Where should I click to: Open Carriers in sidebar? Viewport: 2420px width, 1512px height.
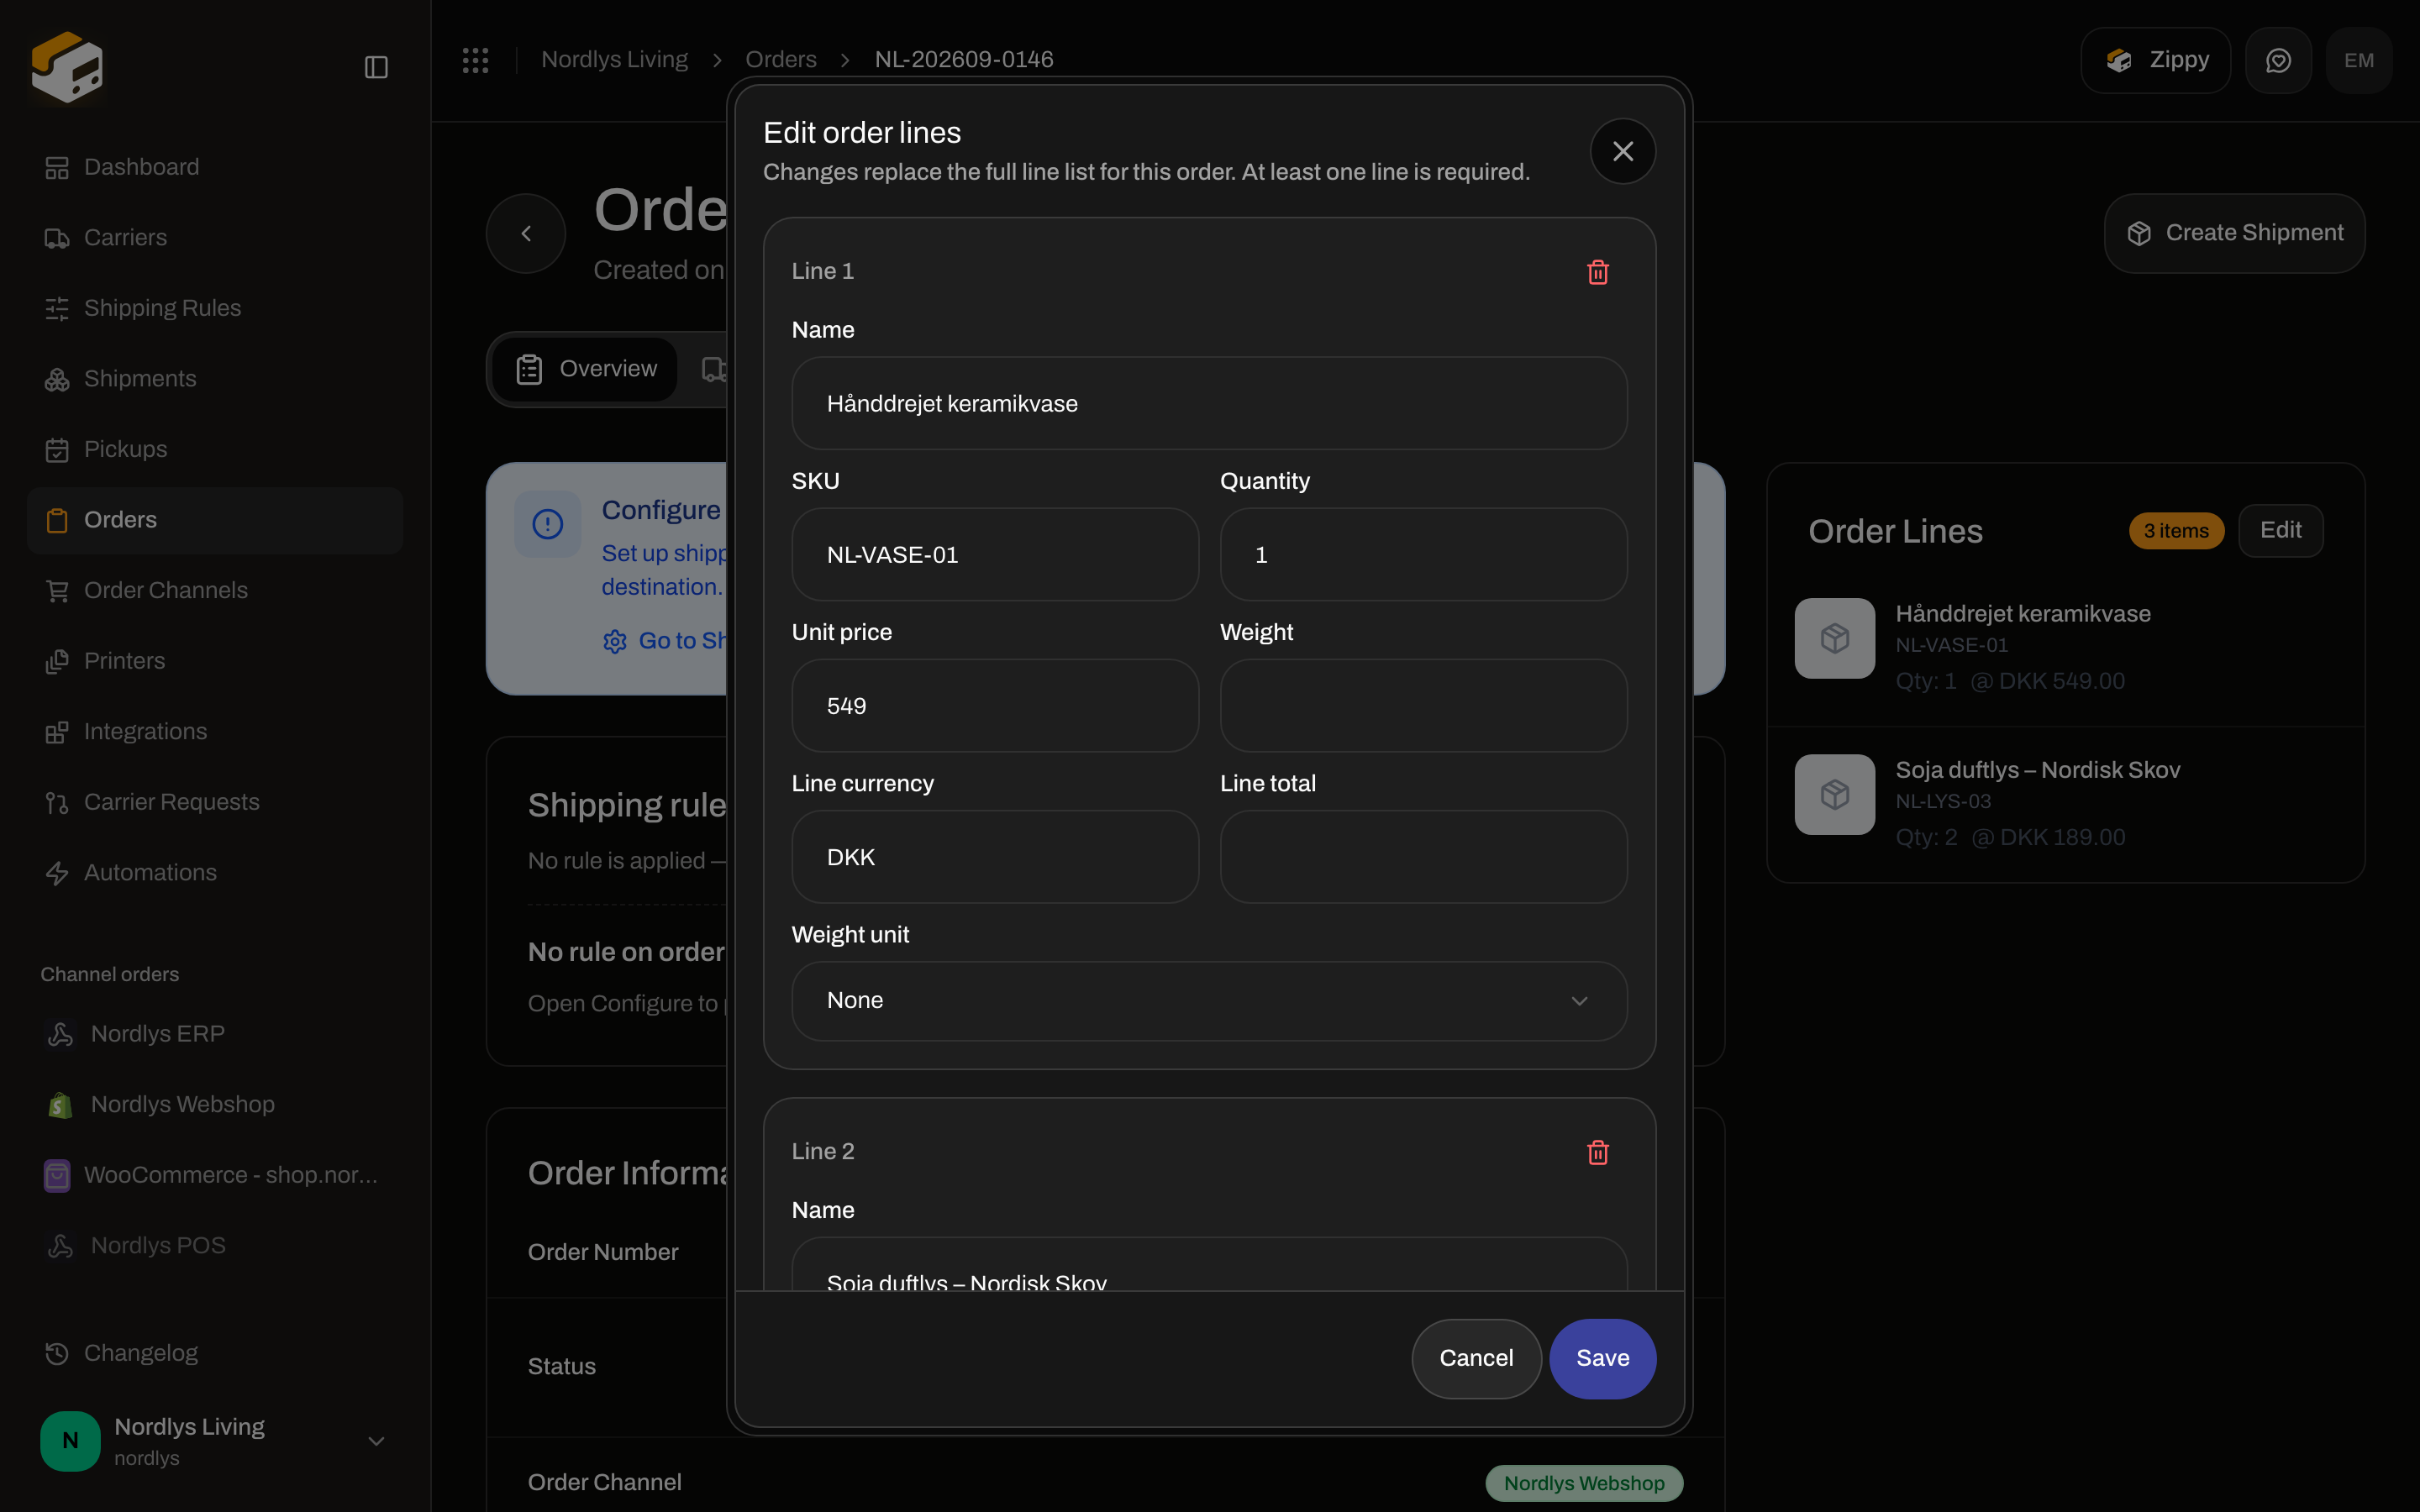(x=214, y=237)
